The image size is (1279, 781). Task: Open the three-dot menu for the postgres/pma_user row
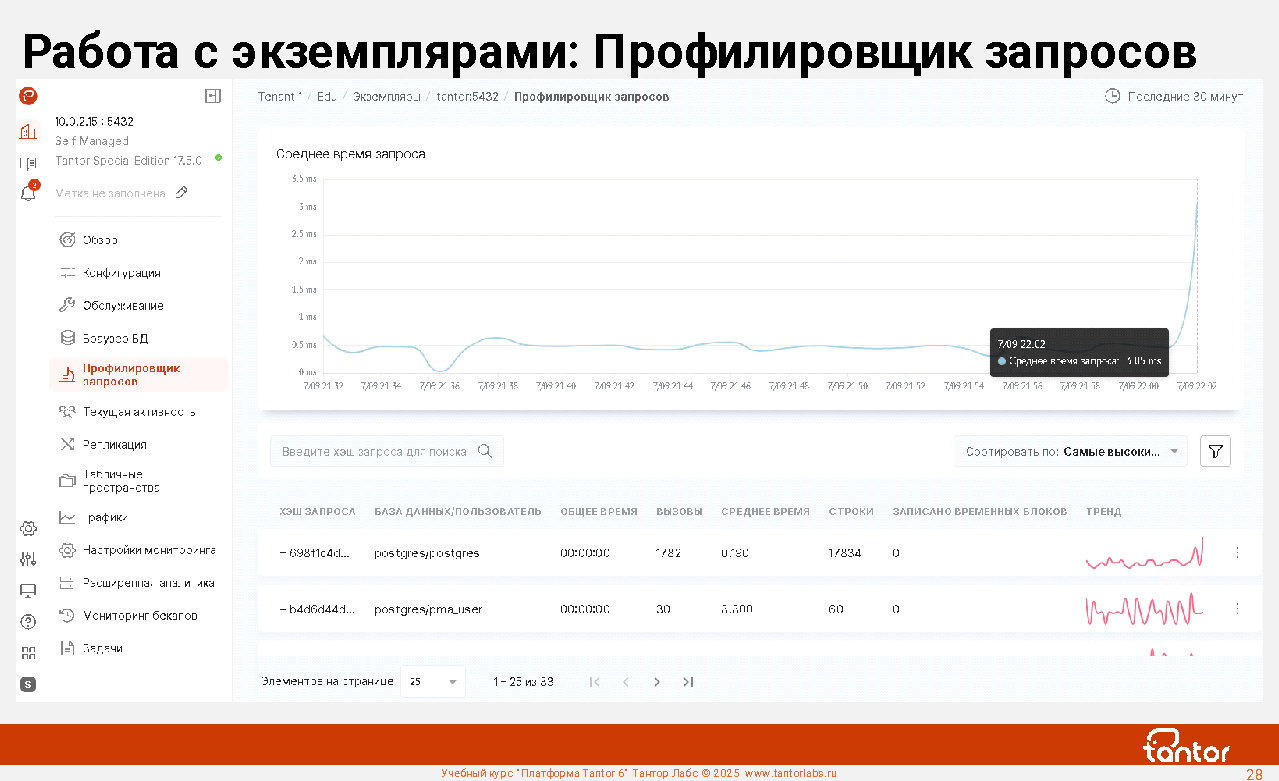(1237, 608)
